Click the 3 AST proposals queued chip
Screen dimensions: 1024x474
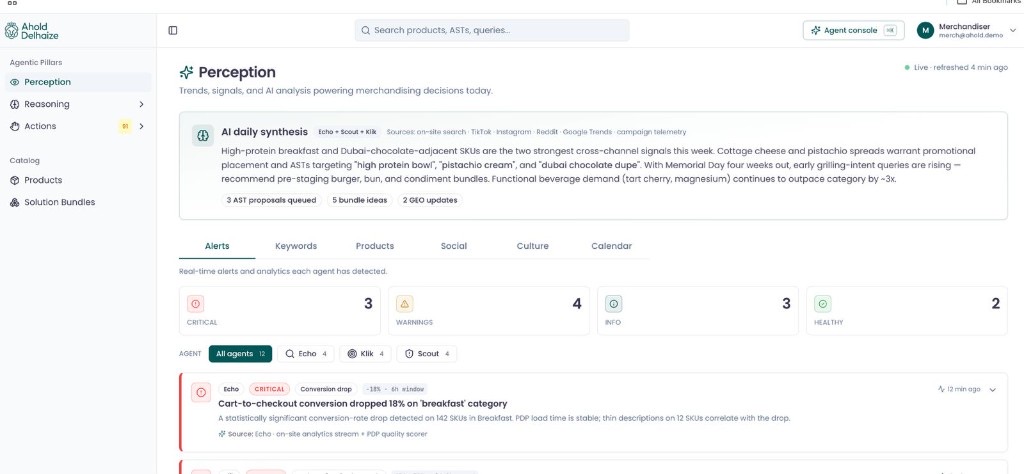coord(271,200)
